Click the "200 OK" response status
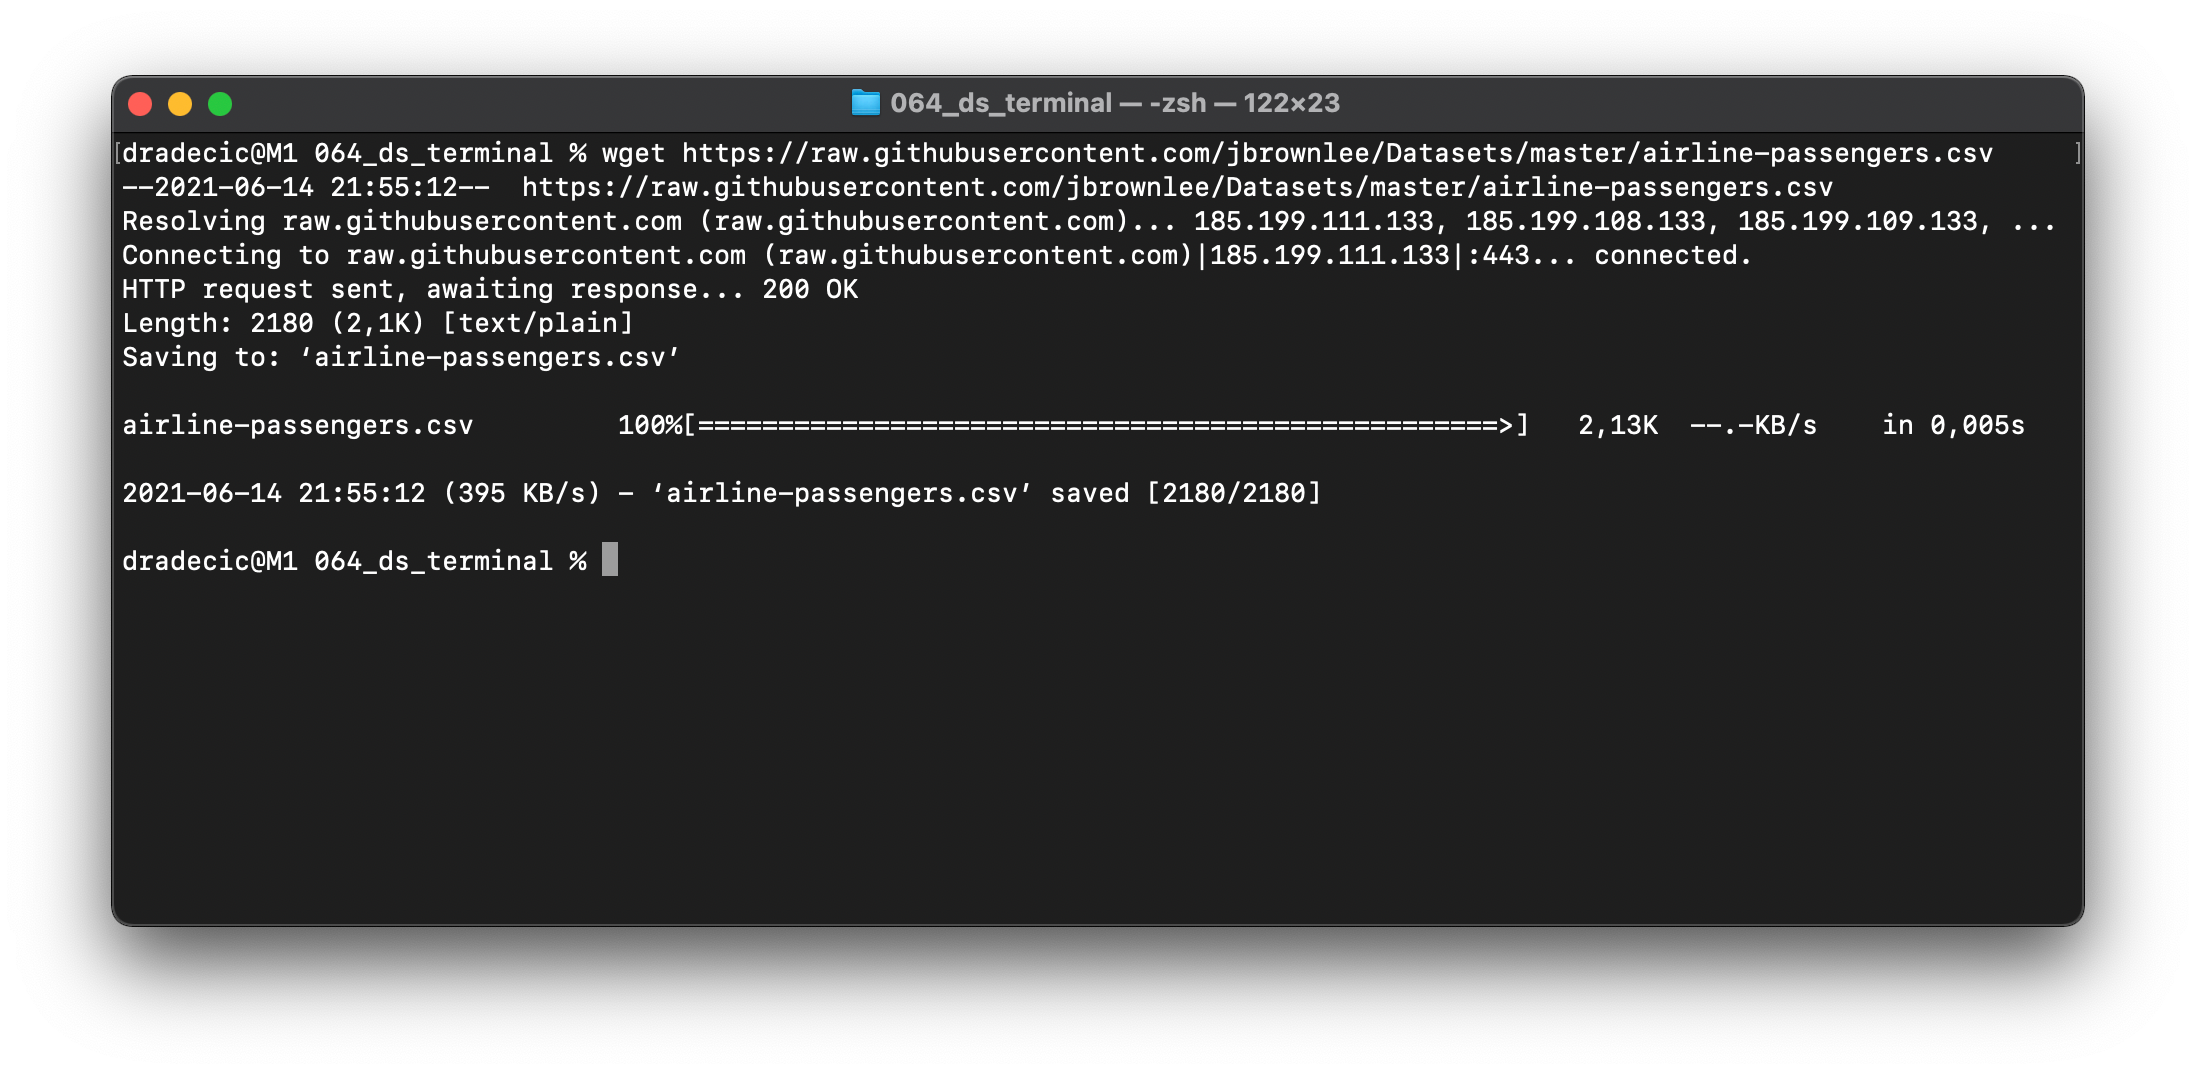The image size is (2196, 1074). [x=810, y=290]
